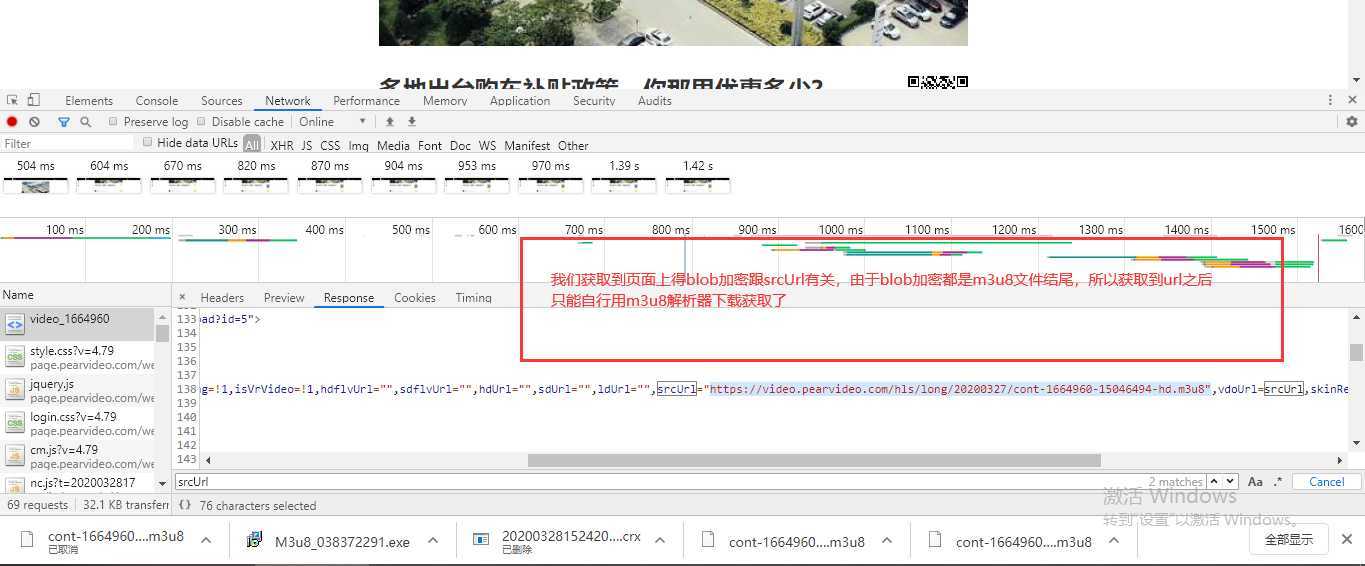Image resolution: width=1365 pixels, height=566 pixels.
Task: Switch to the Preview sub-tab
Action: [x=284, y=298]
